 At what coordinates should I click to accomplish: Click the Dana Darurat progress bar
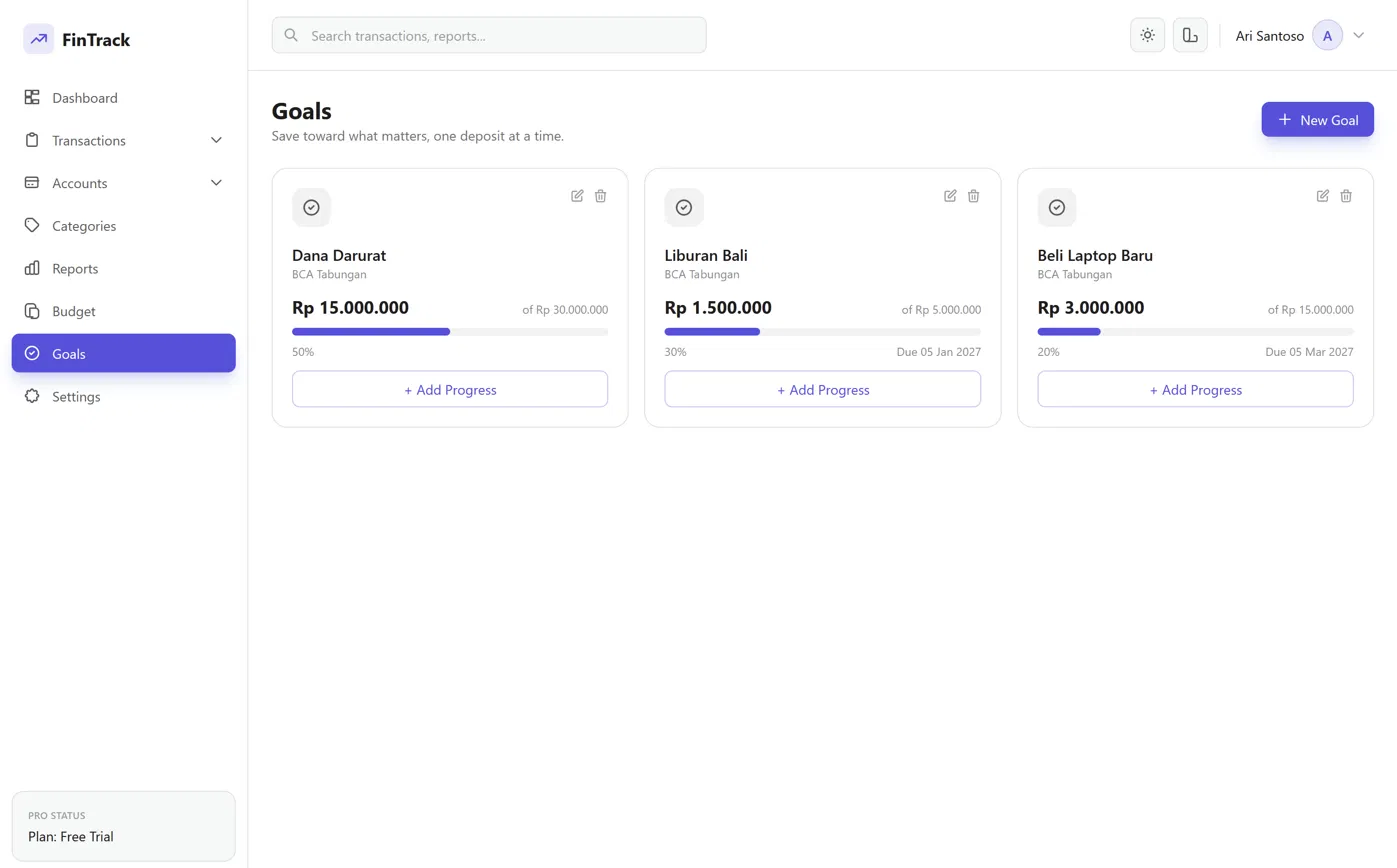point(450,331)
